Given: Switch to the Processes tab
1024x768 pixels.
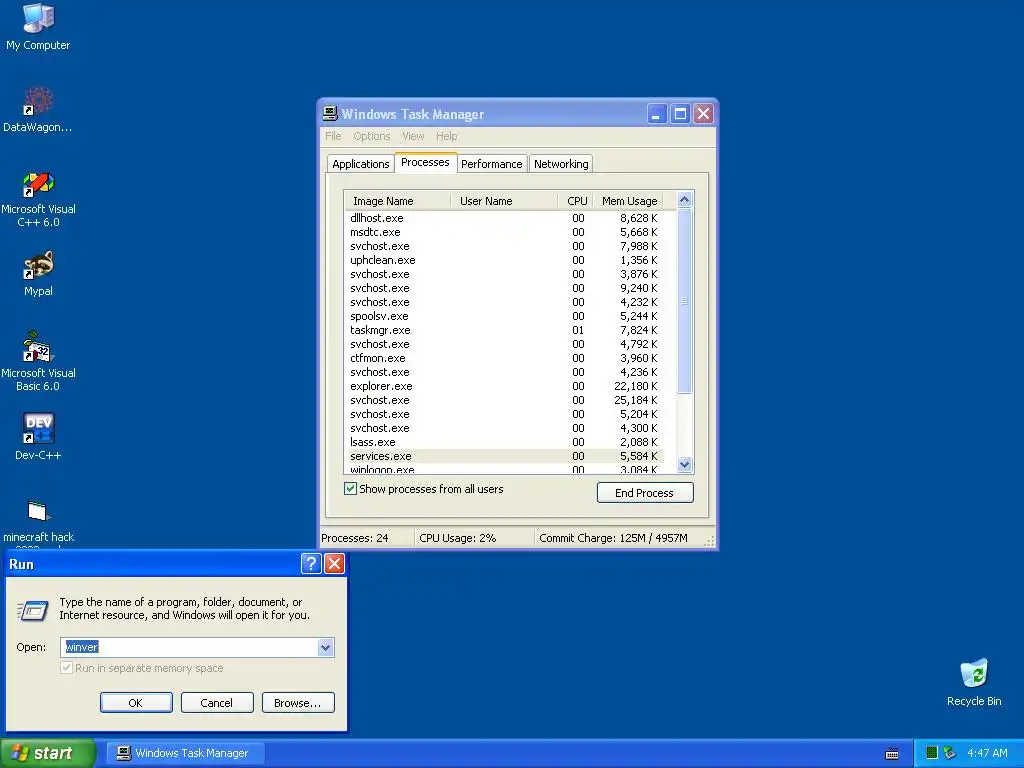Looking at the screenshot, I should click(x=425, y=163).
